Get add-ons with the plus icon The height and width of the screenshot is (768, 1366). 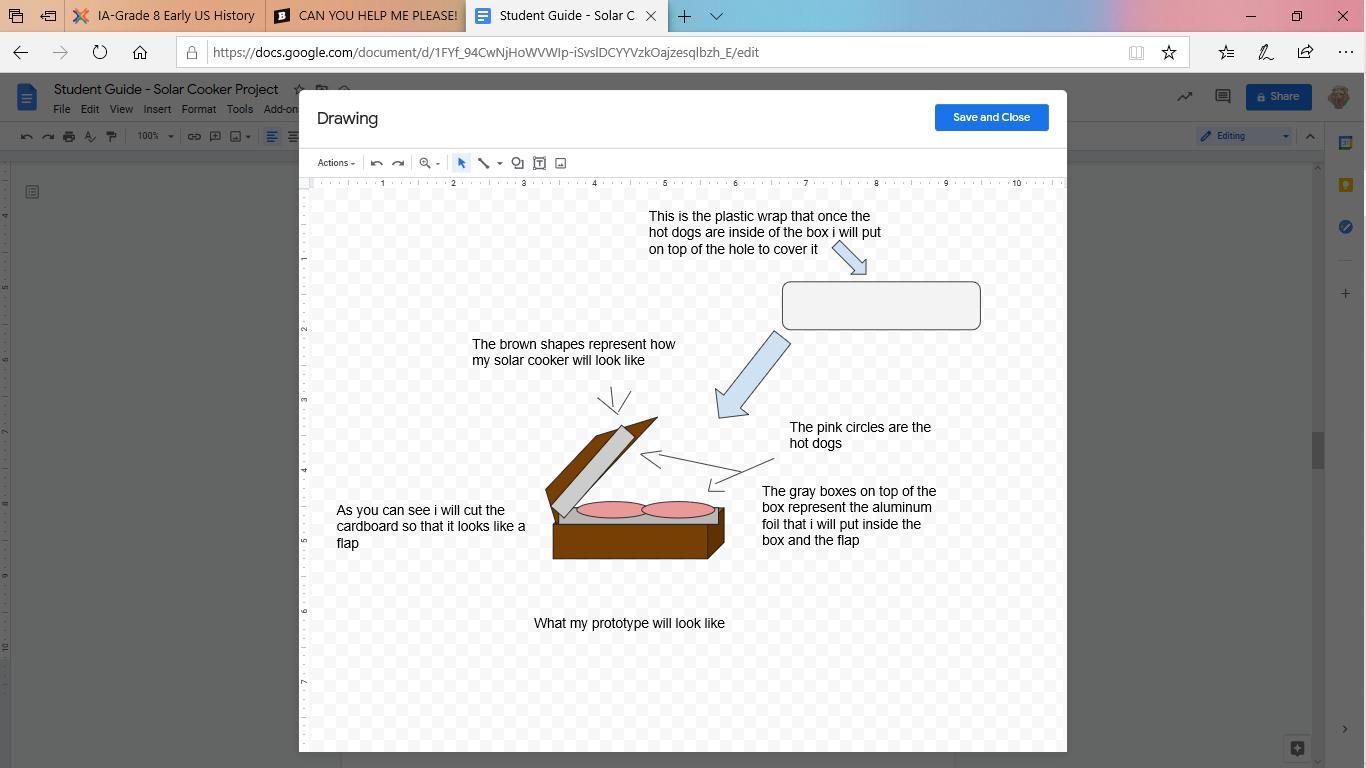click(1346, 293)
